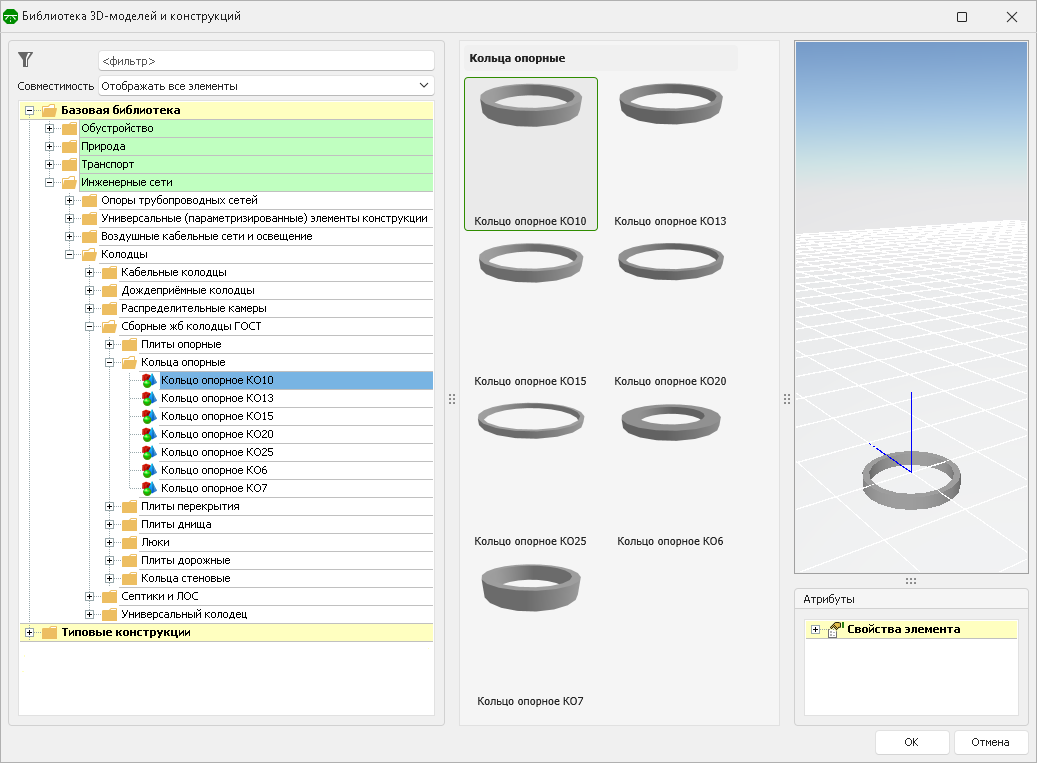This screenshot has height=763, width=1037.
Task: Expand the Плиты перекрытия folder
Action: click(110, 506)
